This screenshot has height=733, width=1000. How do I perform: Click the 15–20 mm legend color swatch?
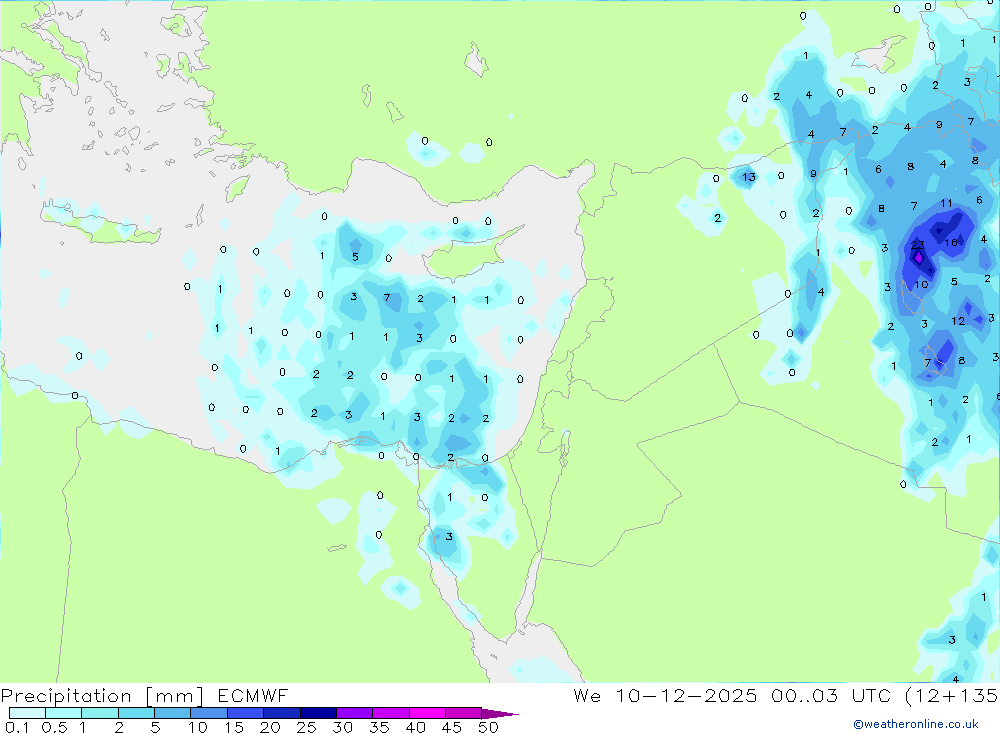(245, 713)
